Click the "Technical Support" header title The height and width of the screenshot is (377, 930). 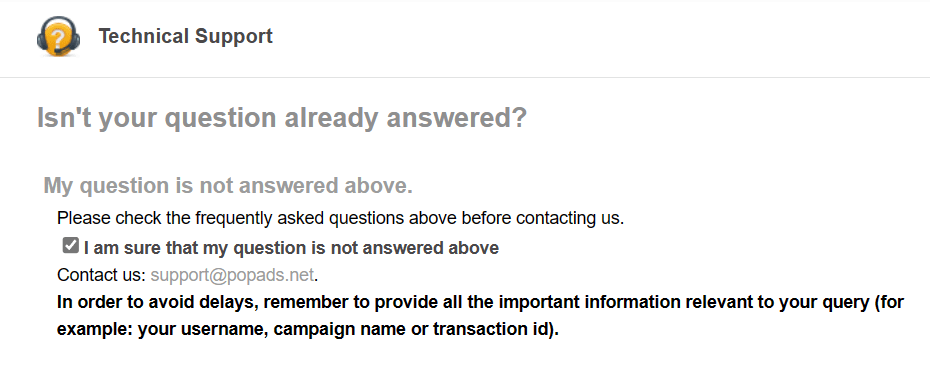click(186, 36)
